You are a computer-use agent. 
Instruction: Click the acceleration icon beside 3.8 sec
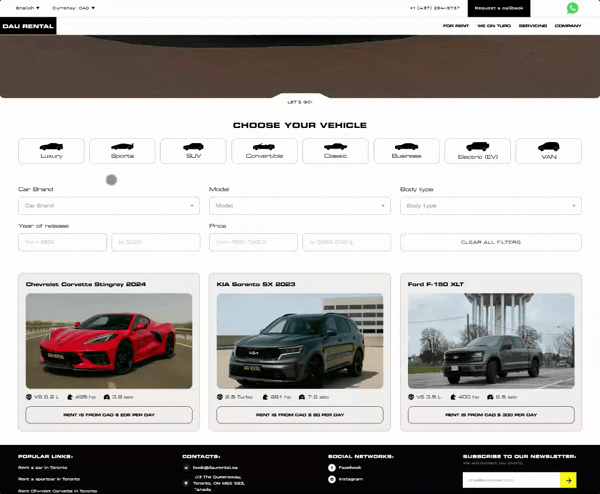107,397
